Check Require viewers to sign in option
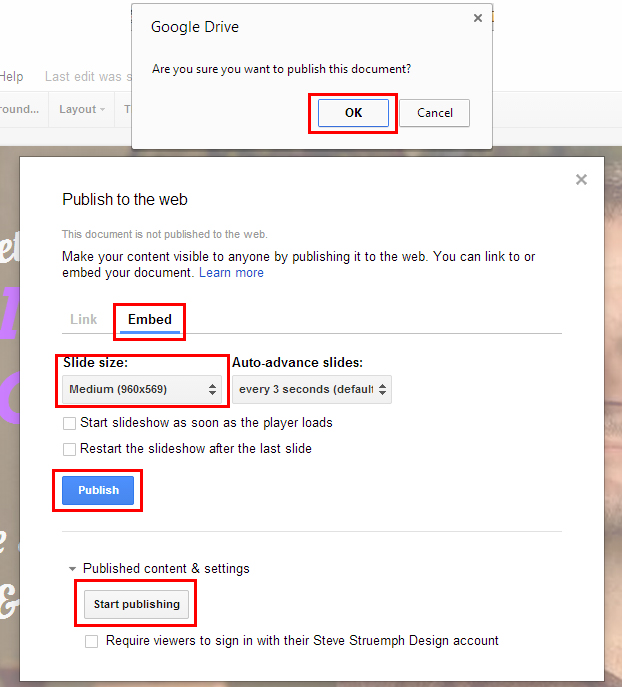Screen dimensions: 622x687 click(x=92, y=641)
